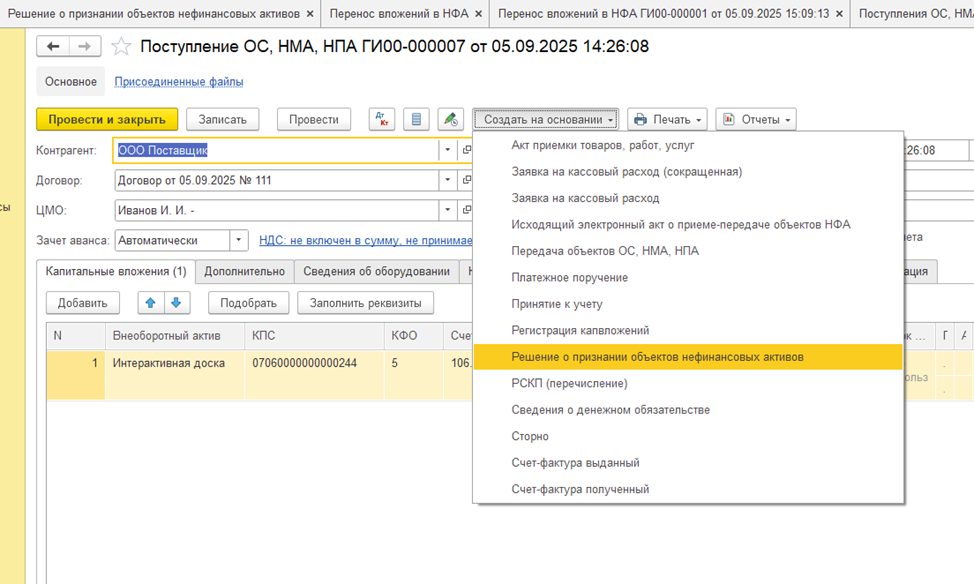Click the Внеоборотный актив column header
974x584 pixels.
[175, 335]
